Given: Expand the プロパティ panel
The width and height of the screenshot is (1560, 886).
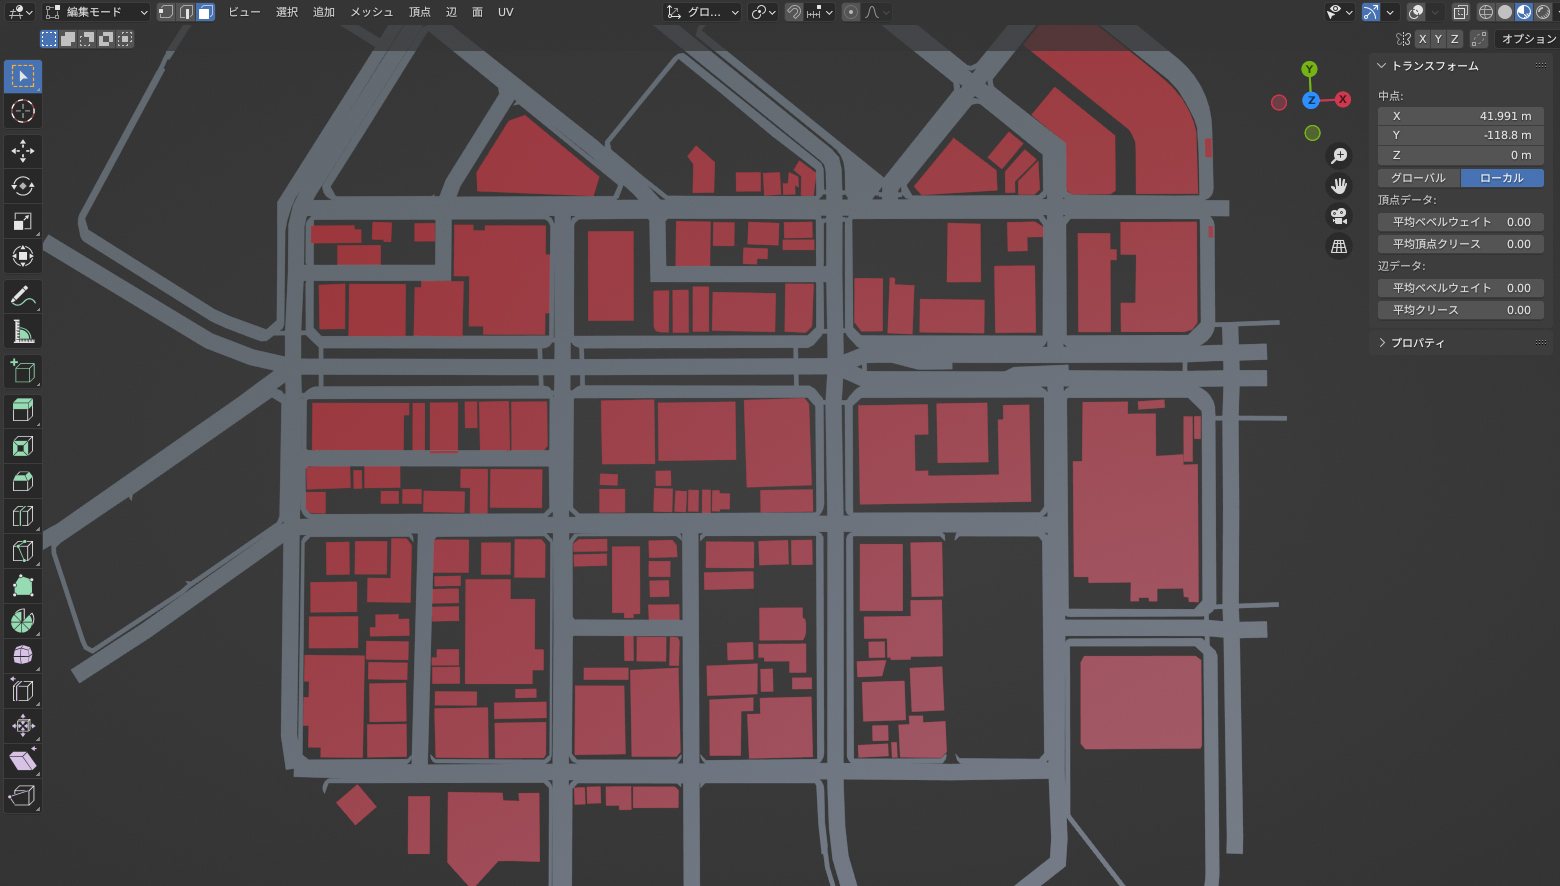Looking at the screenshot, I should 1382,343.
